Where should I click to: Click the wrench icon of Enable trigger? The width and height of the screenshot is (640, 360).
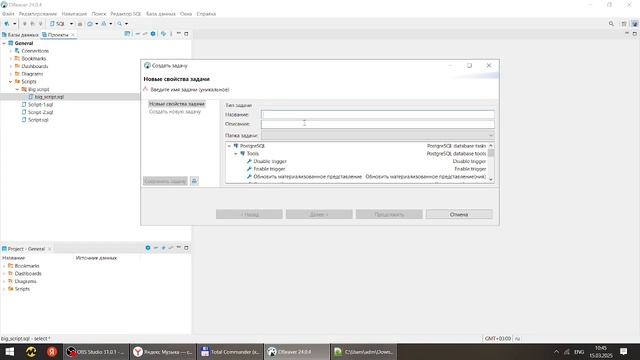point(249,169)
